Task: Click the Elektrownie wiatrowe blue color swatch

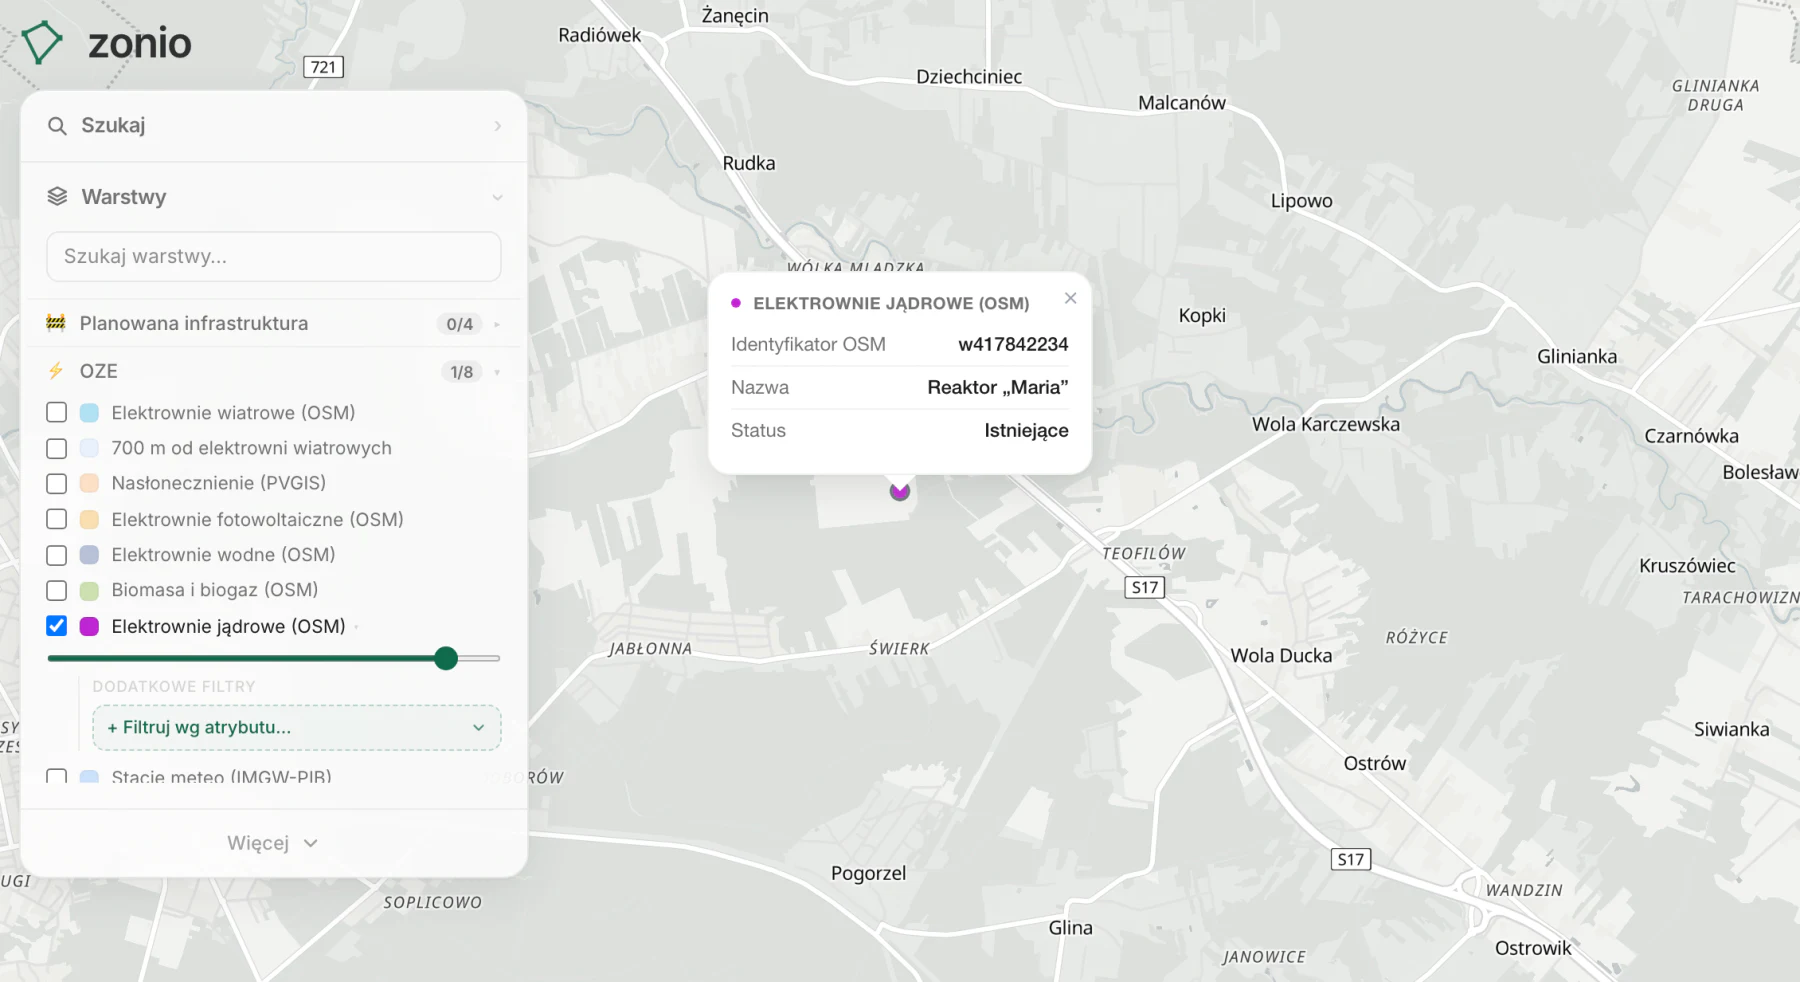Action: pyautogui.click(x=89, y=413)
